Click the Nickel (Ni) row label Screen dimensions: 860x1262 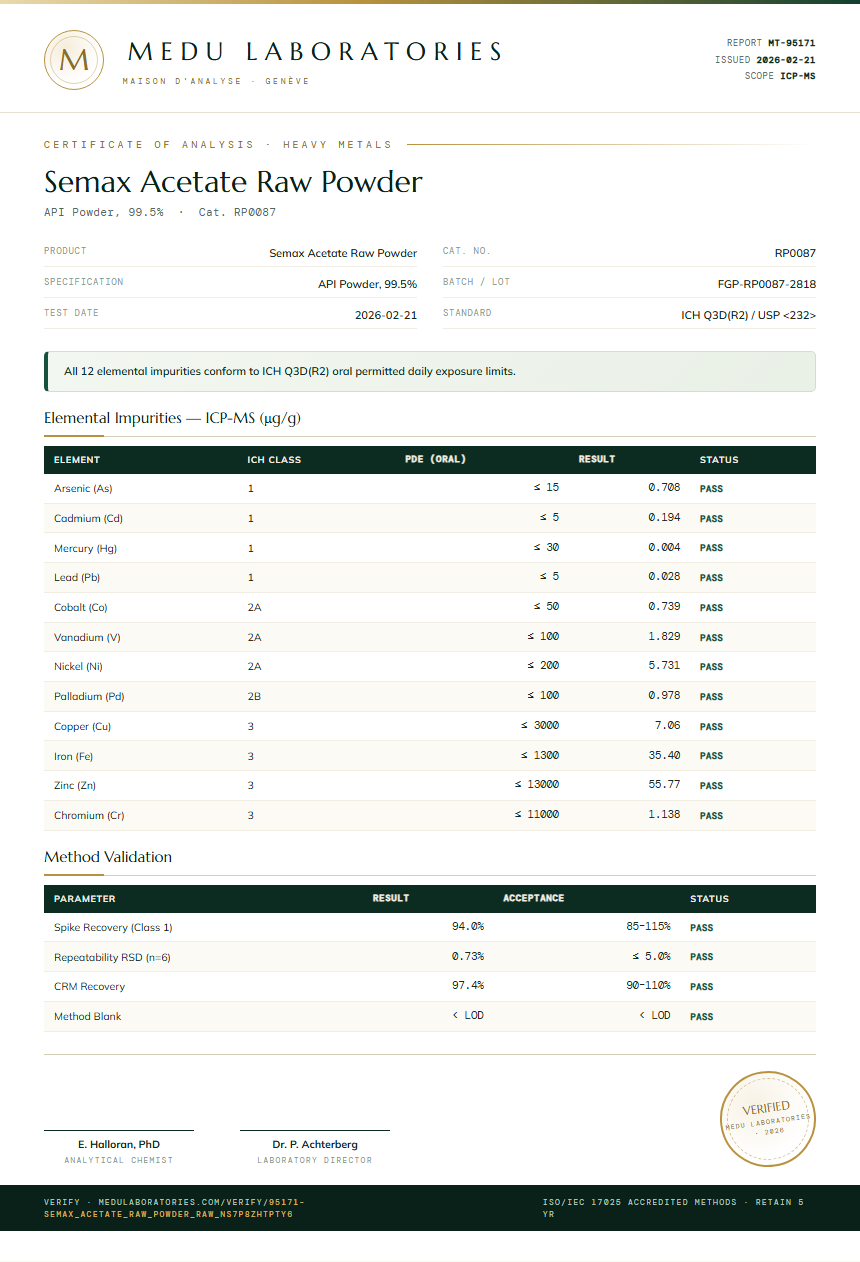point(78,667)
